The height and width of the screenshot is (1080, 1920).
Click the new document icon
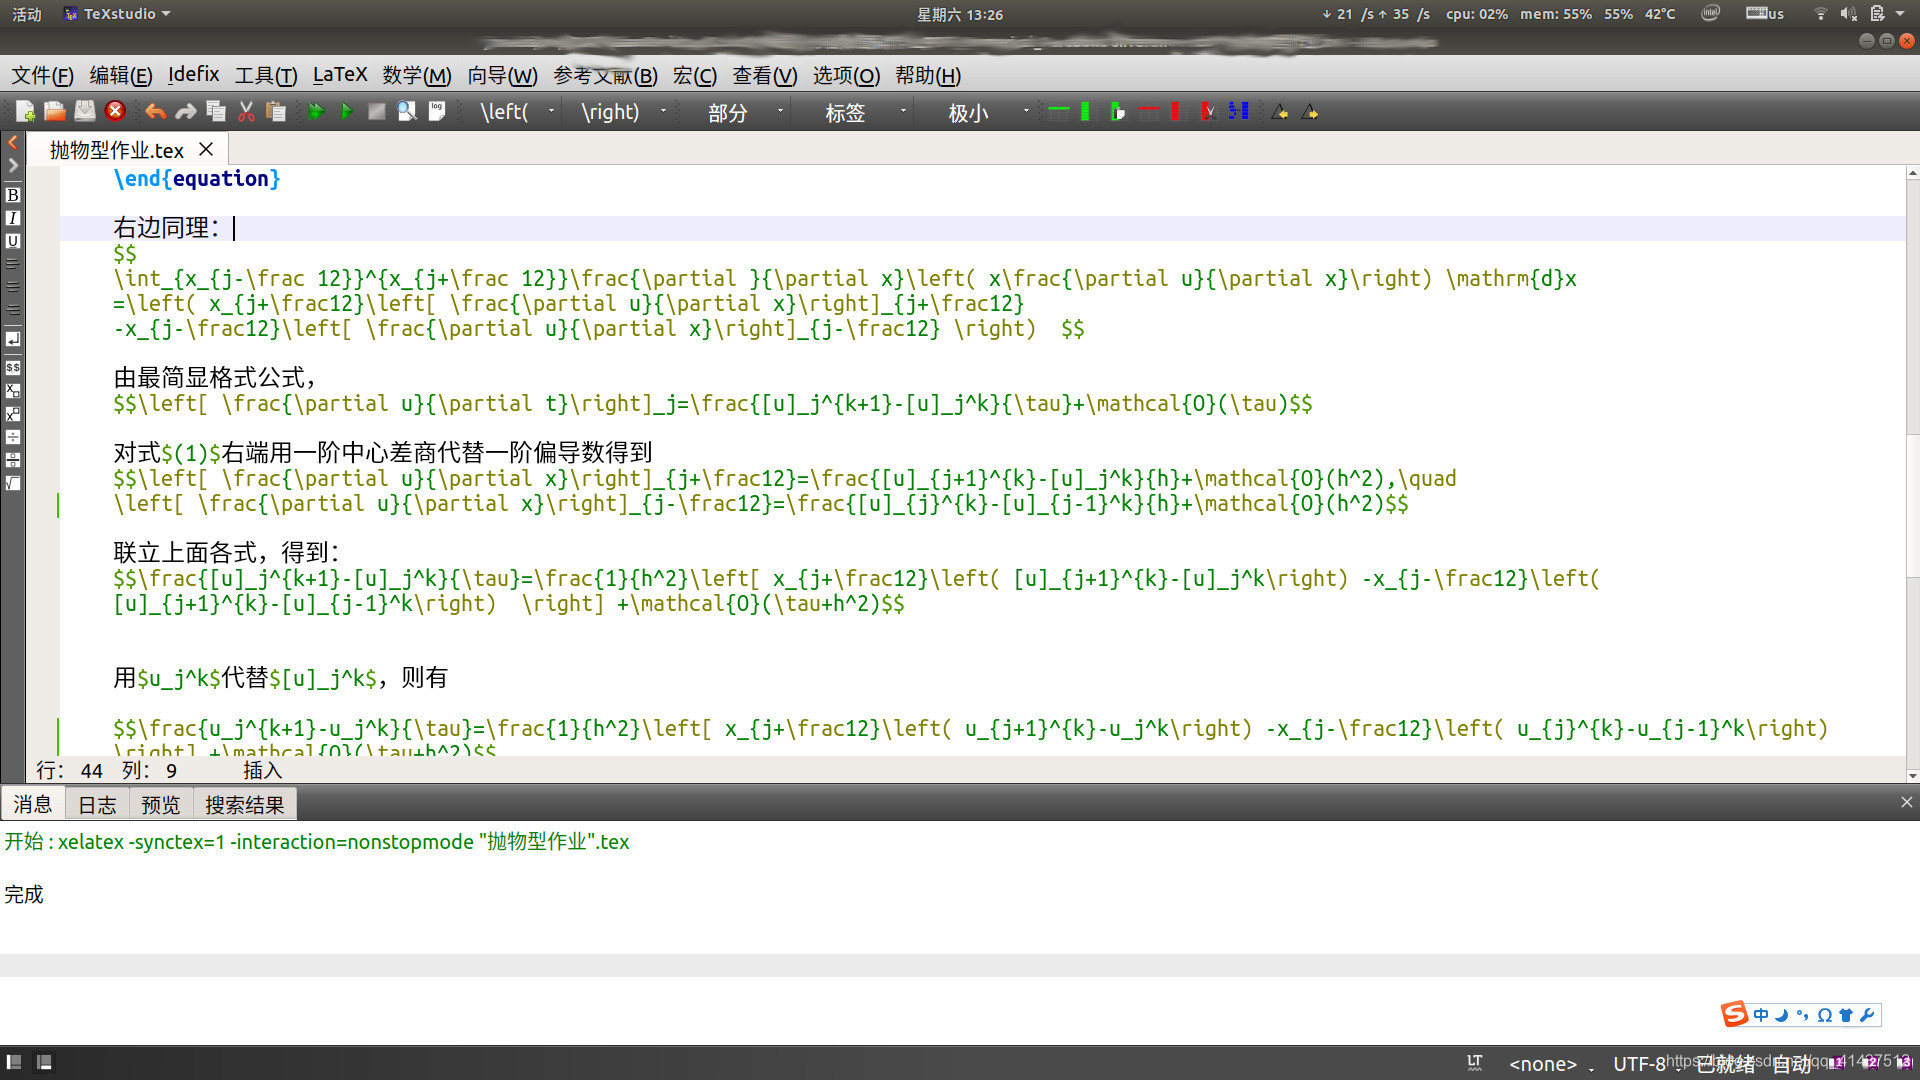pos(25,112)
